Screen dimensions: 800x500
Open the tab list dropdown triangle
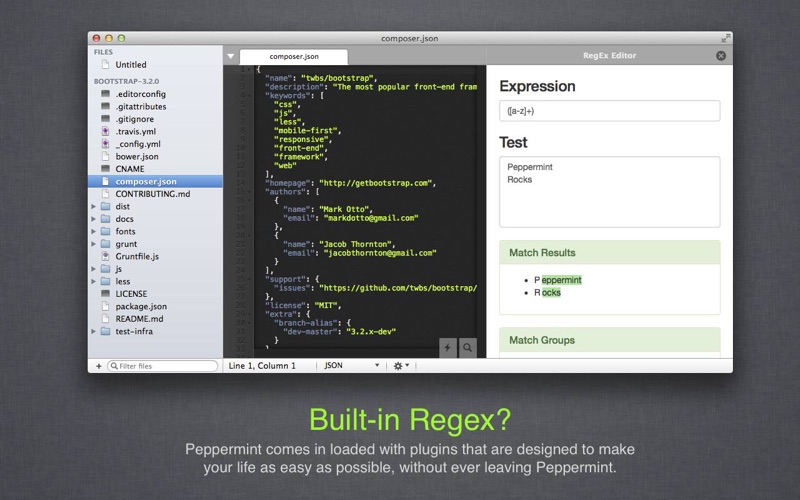[x=231, y=56]
